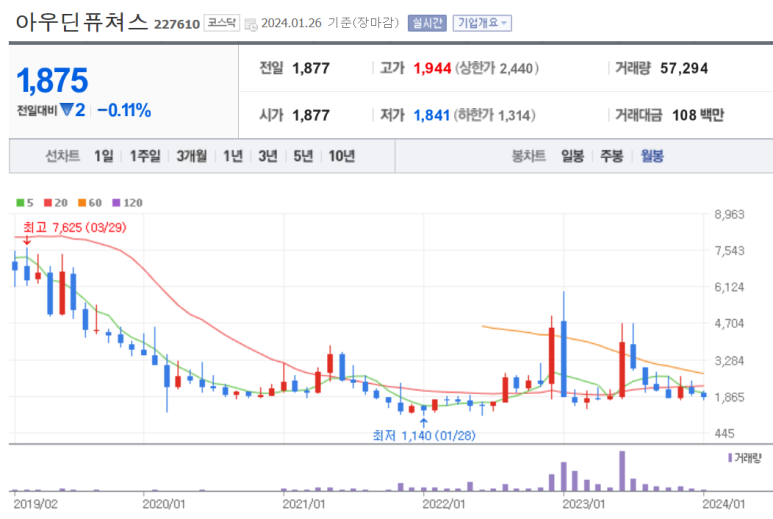Click the 저가 value 1,841
Screen dimensions: 773x519
point(431,115)
